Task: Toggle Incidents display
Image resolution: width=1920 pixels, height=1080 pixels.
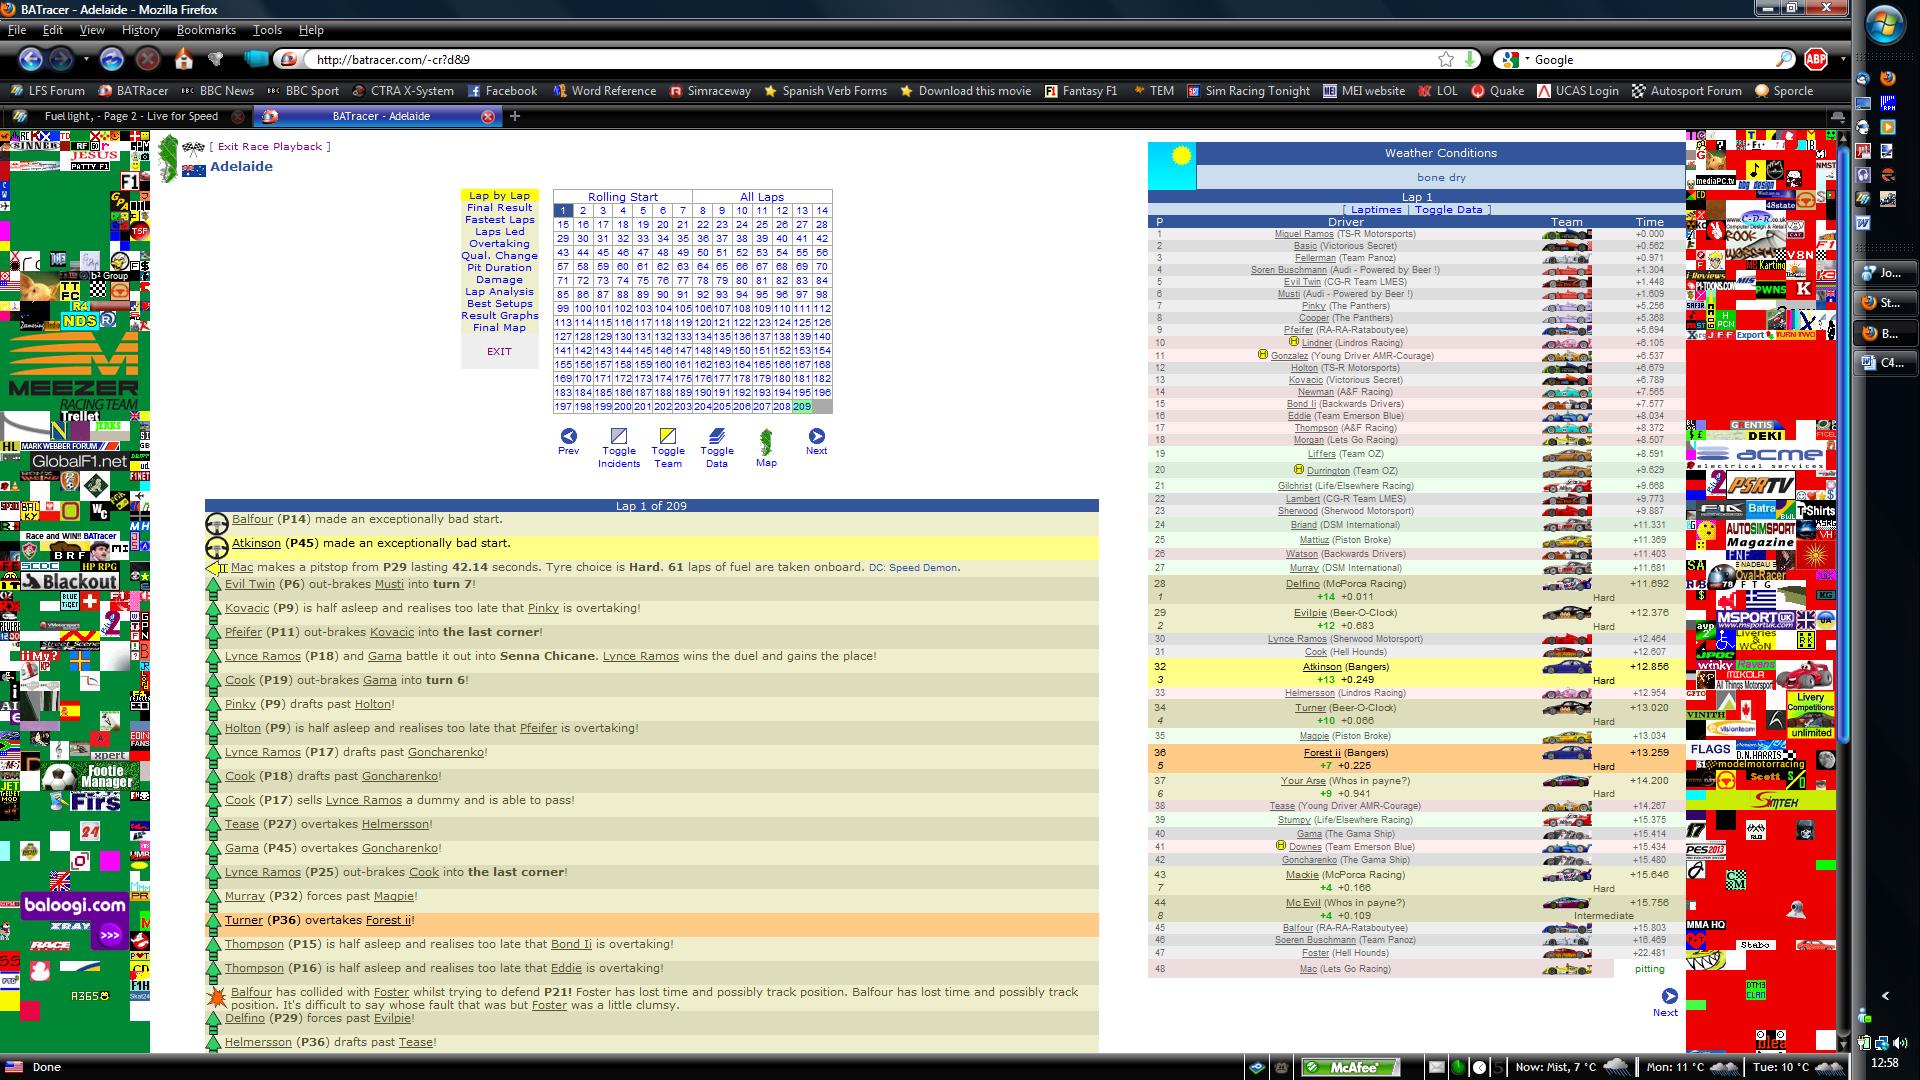Action: coord(618,436)
